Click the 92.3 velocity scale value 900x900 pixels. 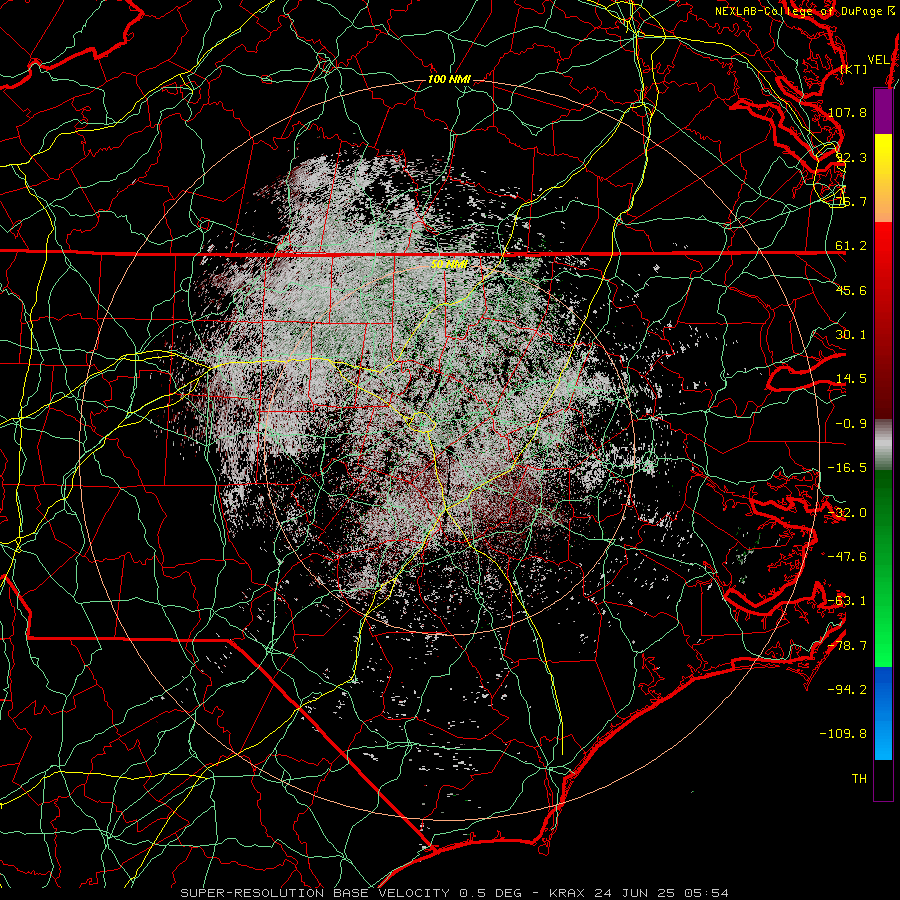pos(851,157)
